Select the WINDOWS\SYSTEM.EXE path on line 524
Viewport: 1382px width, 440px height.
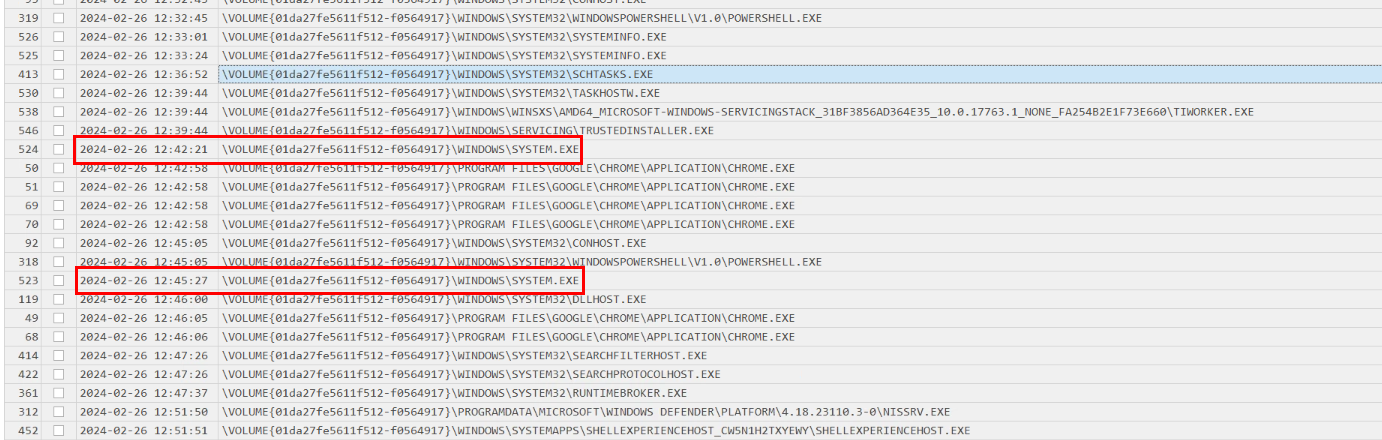tap(400, 149)
